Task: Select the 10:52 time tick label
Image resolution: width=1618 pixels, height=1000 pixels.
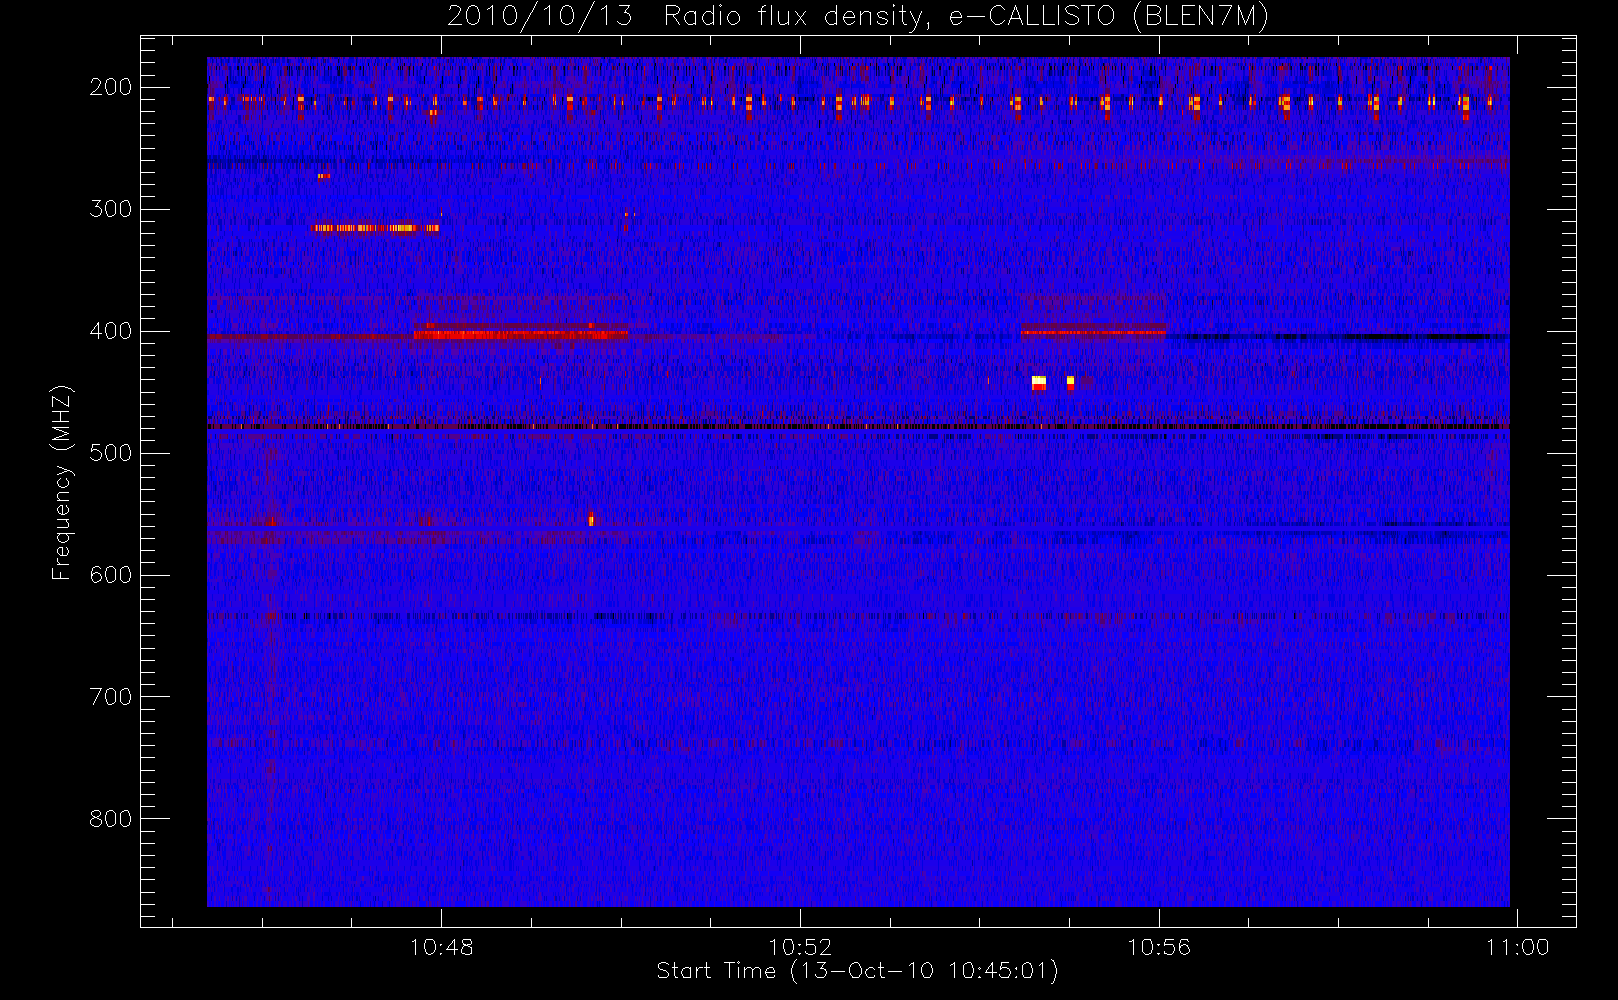Action: [800, 947]
